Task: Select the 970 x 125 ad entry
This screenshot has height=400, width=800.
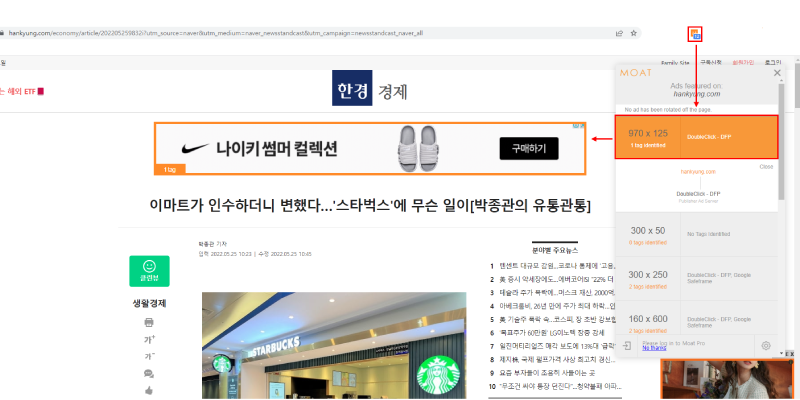Action: 696,137
